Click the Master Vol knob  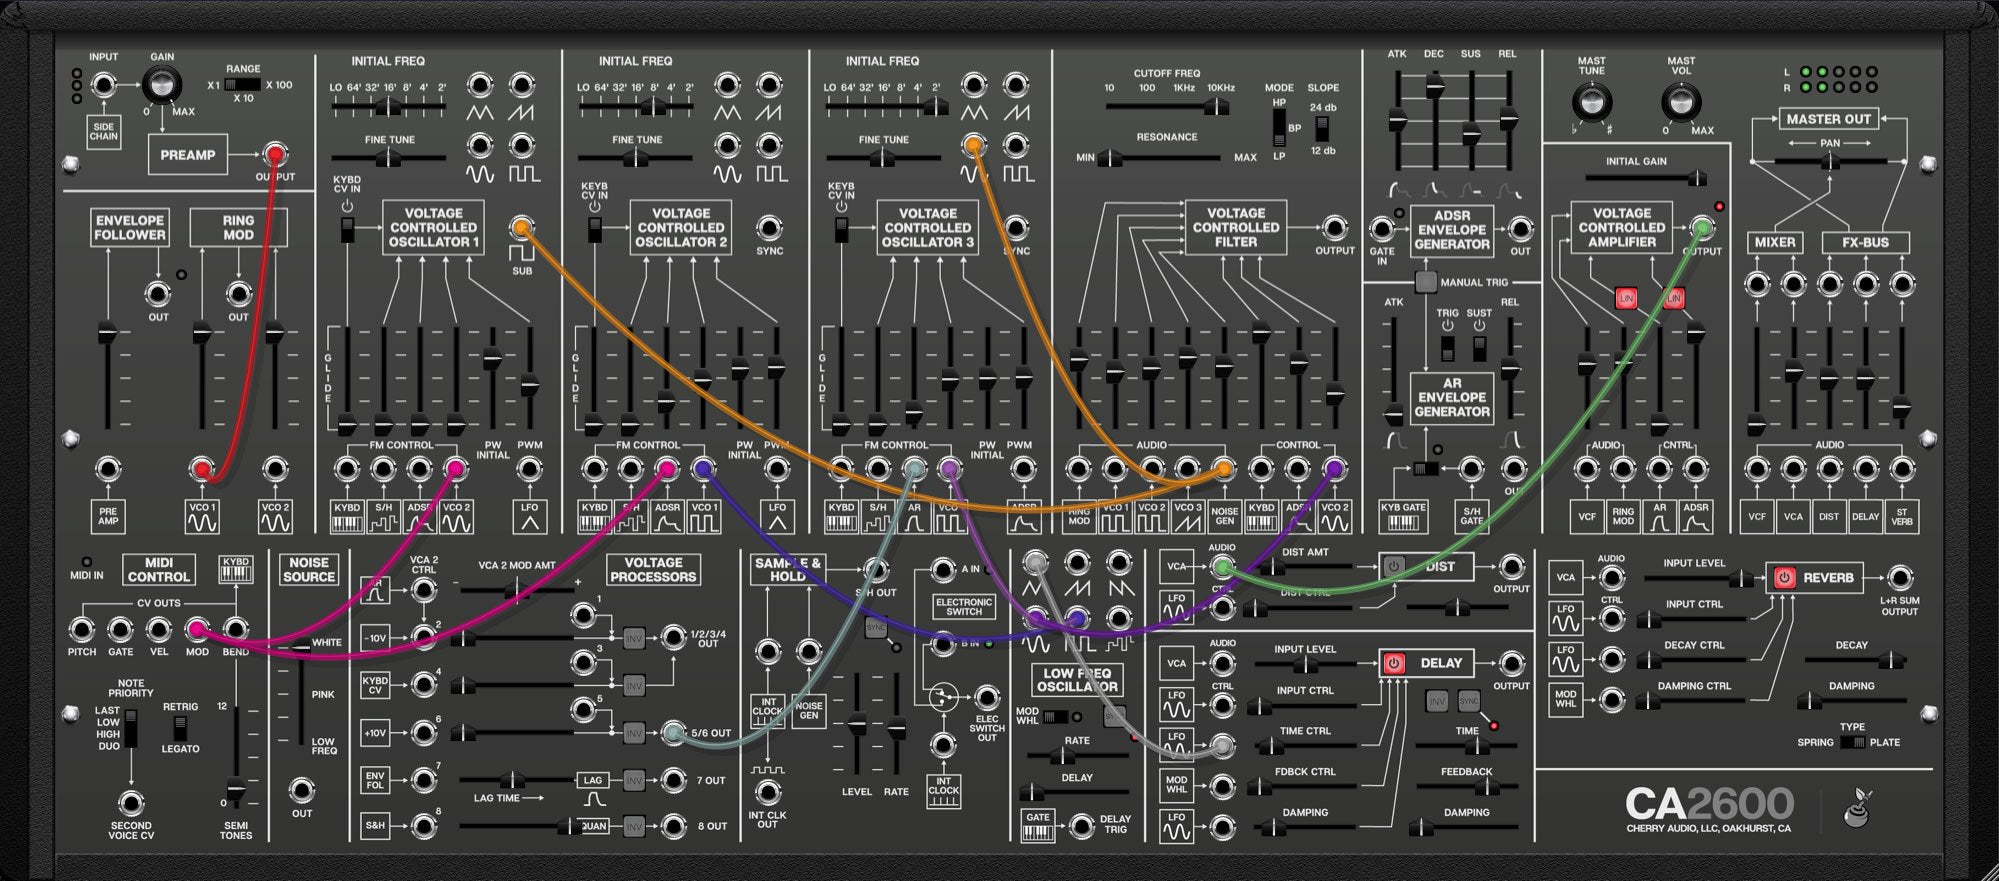(1680, 103)
